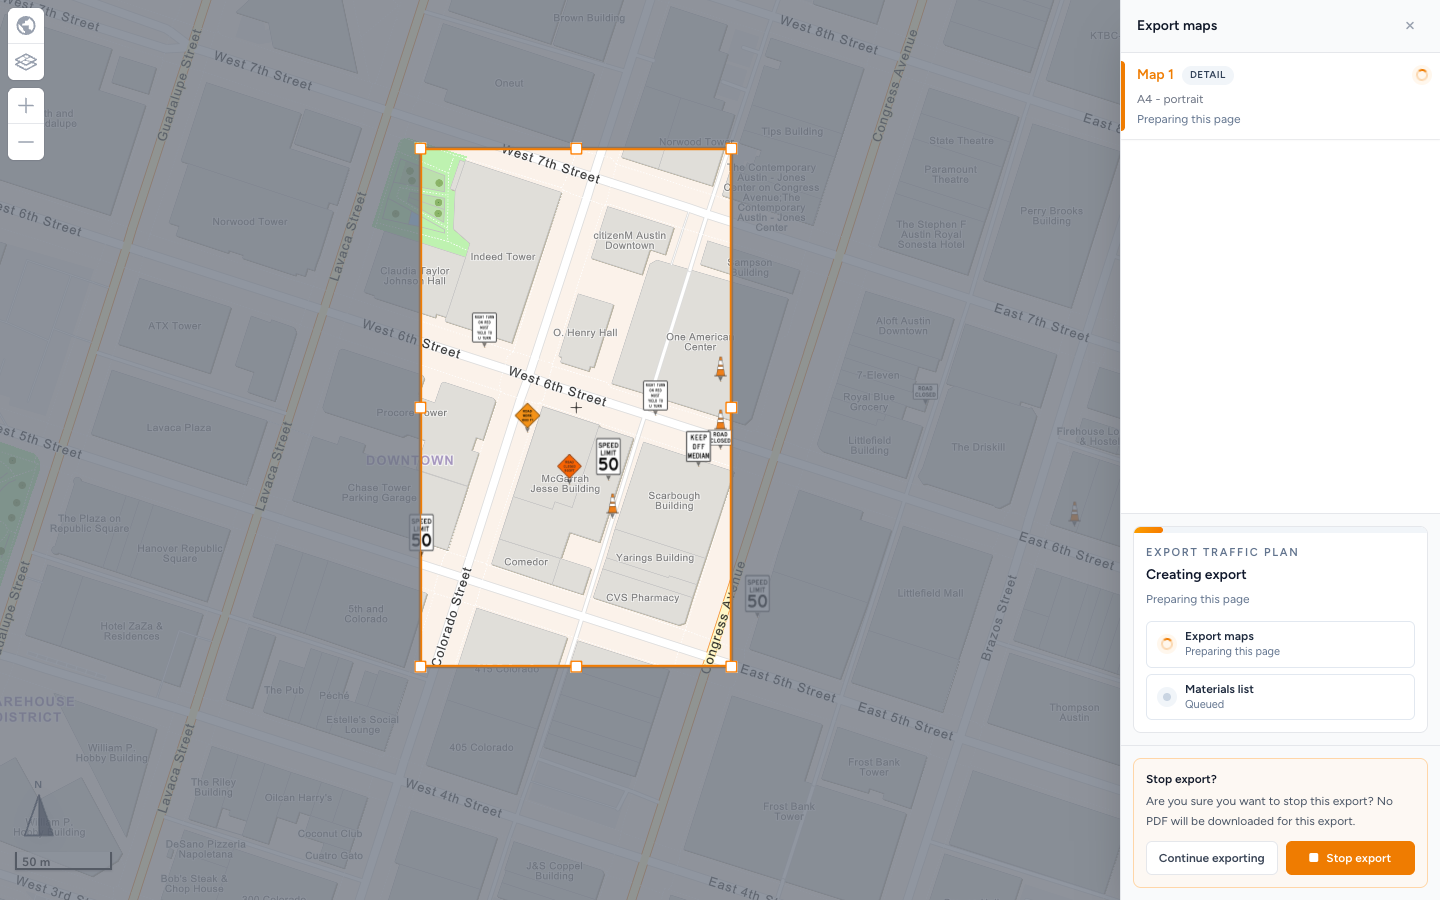Screen dimensions: 1440x900
Task: Click the Map 1 loading spinner
Action: (x=1421, y=75)
